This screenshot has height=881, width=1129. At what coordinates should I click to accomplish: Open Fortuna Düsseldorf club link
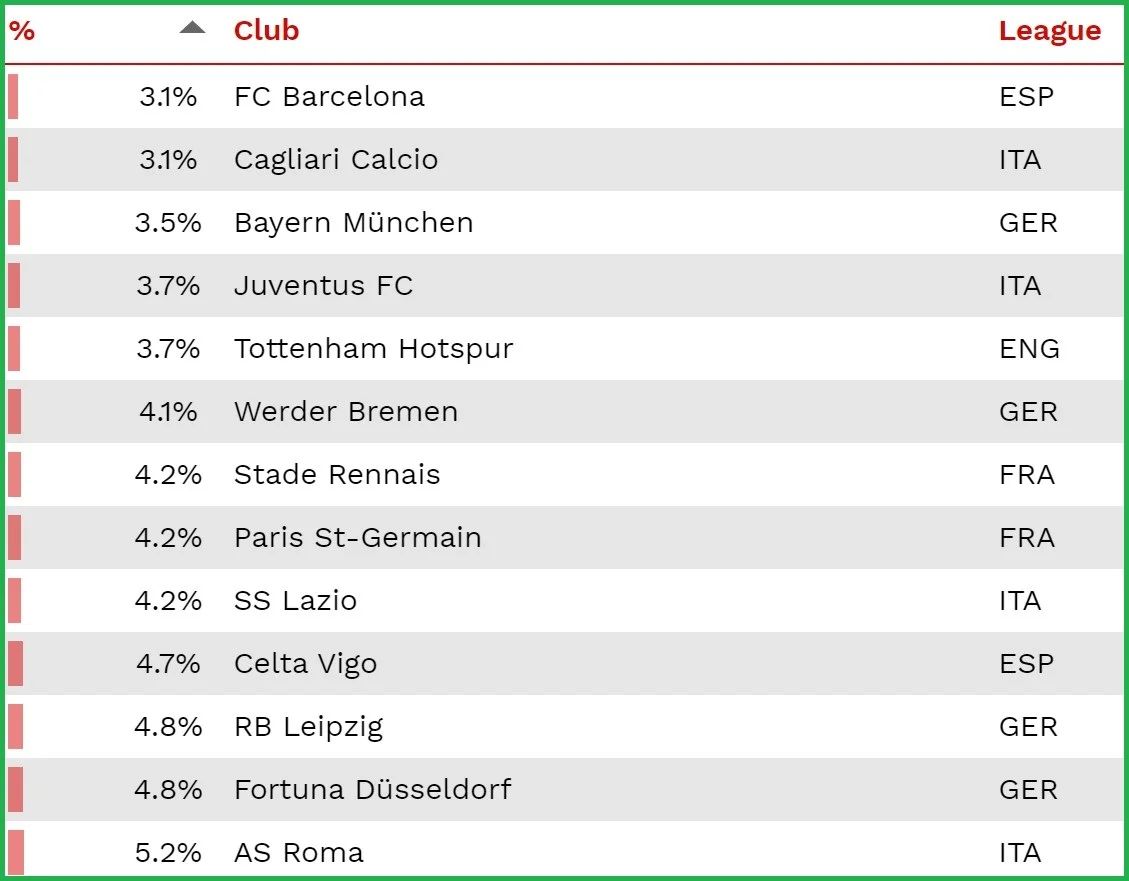click(x=372, y=790)
